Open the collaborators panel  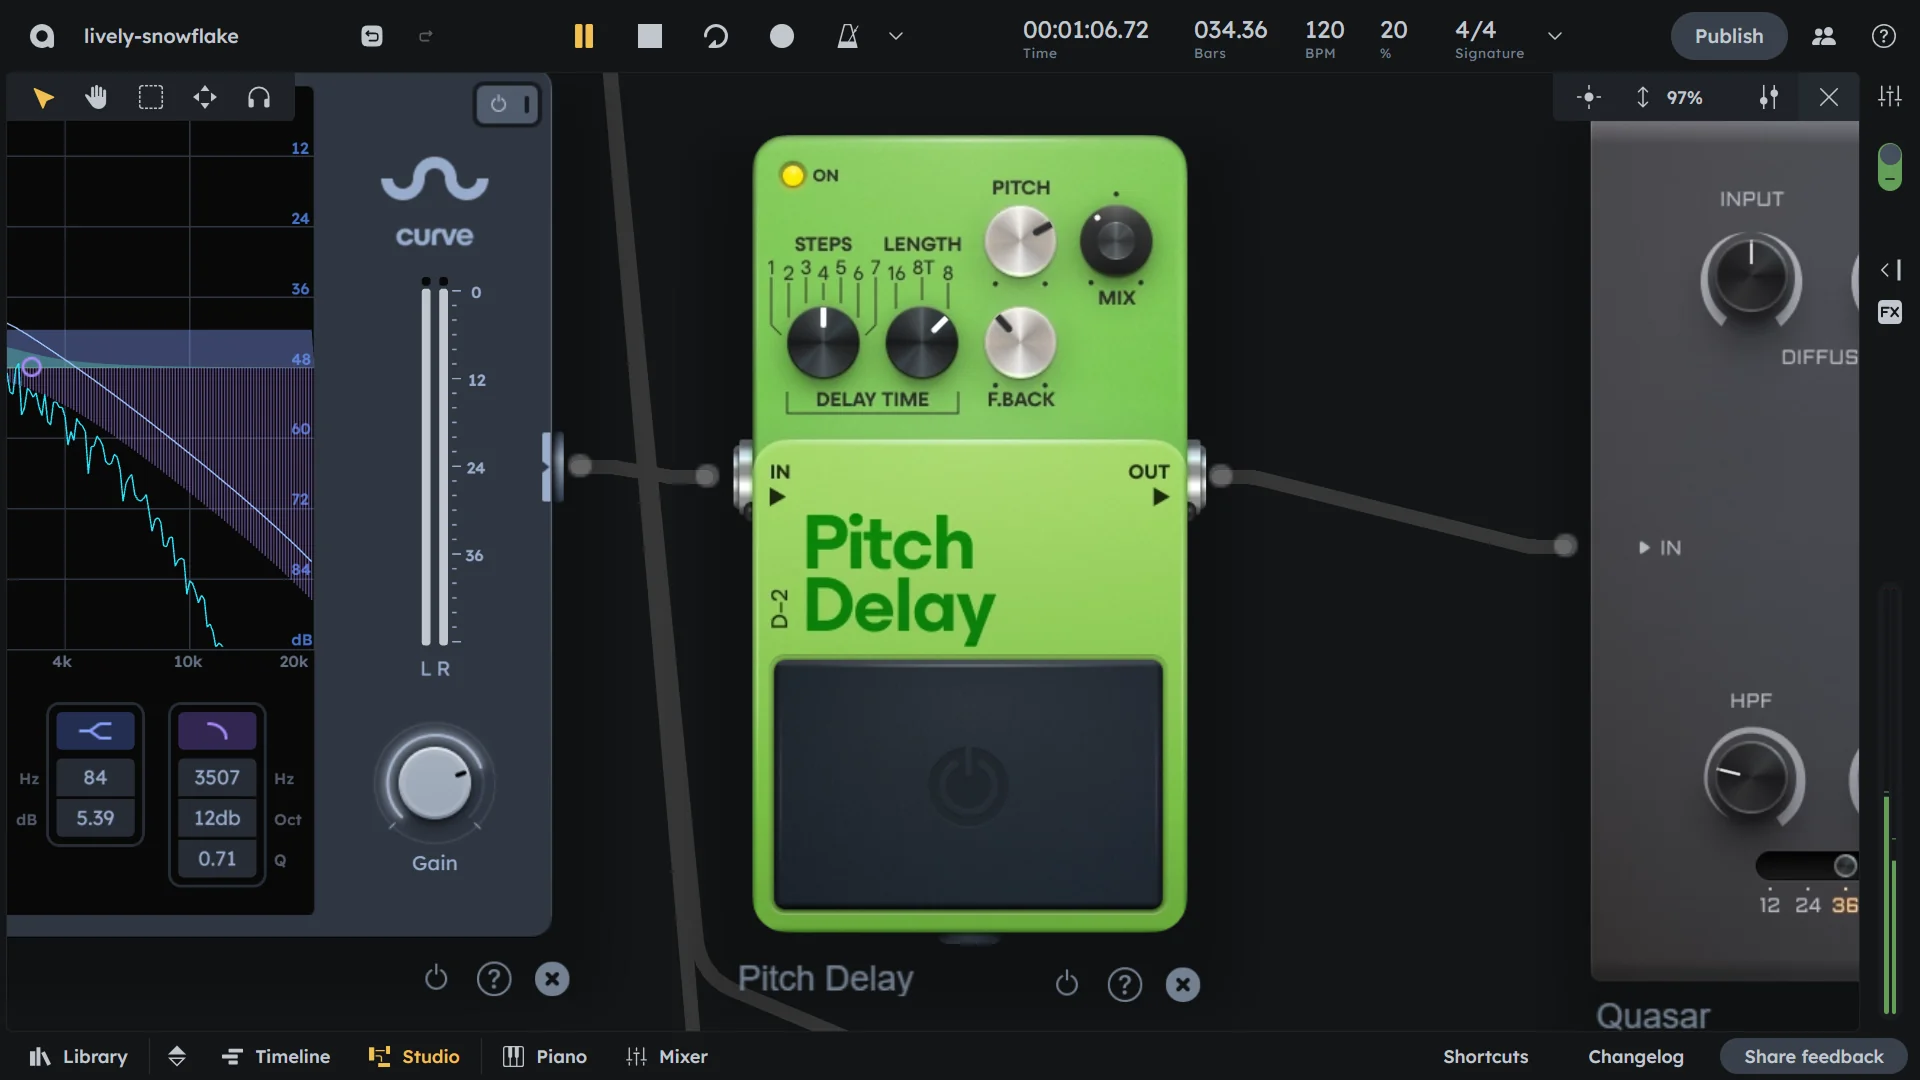1823,36
